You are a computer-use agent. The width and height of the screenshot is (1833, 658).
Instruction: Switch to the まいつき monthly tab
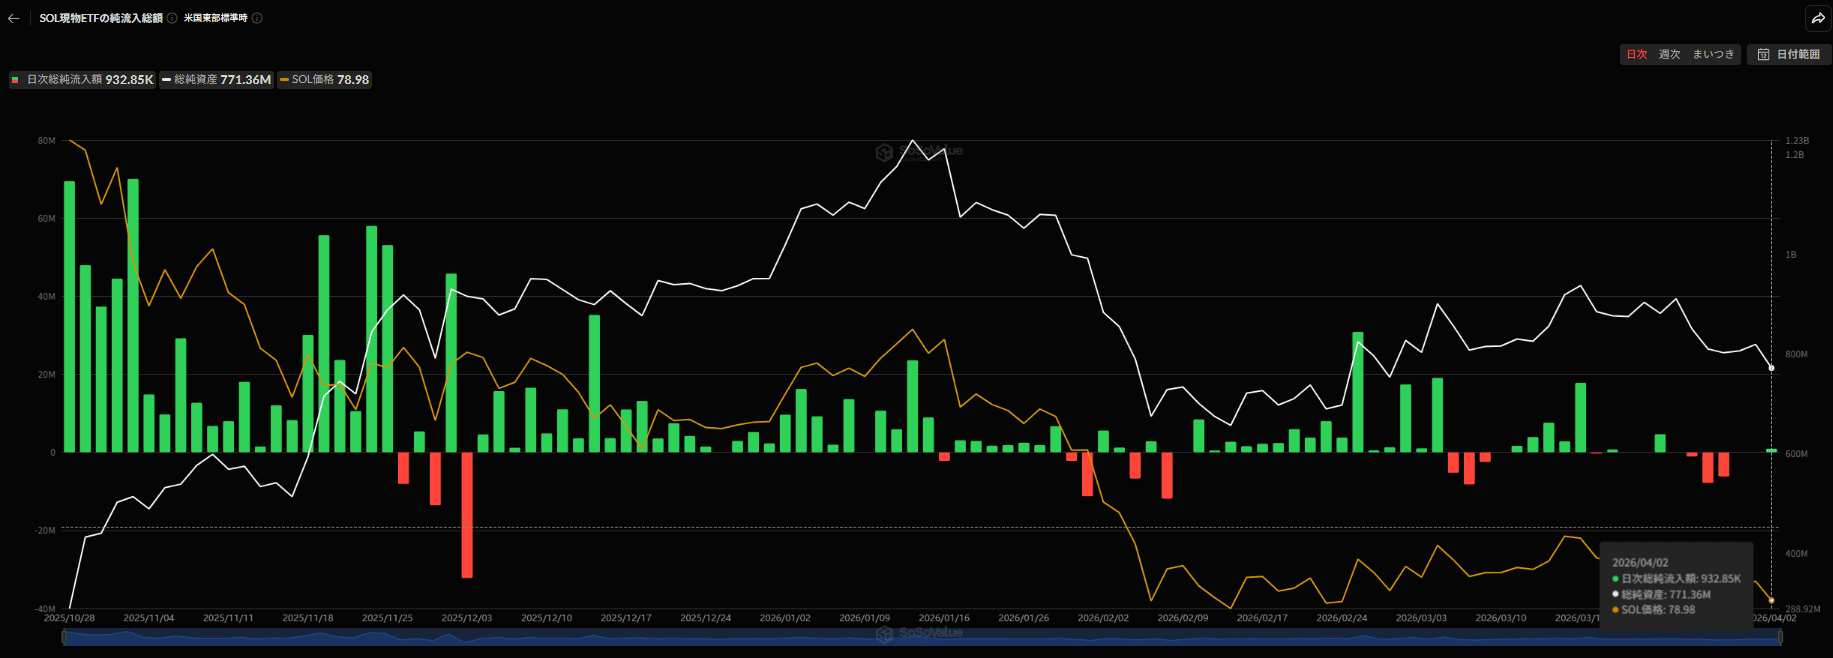pyautogui.click(x=1713, y=55)
